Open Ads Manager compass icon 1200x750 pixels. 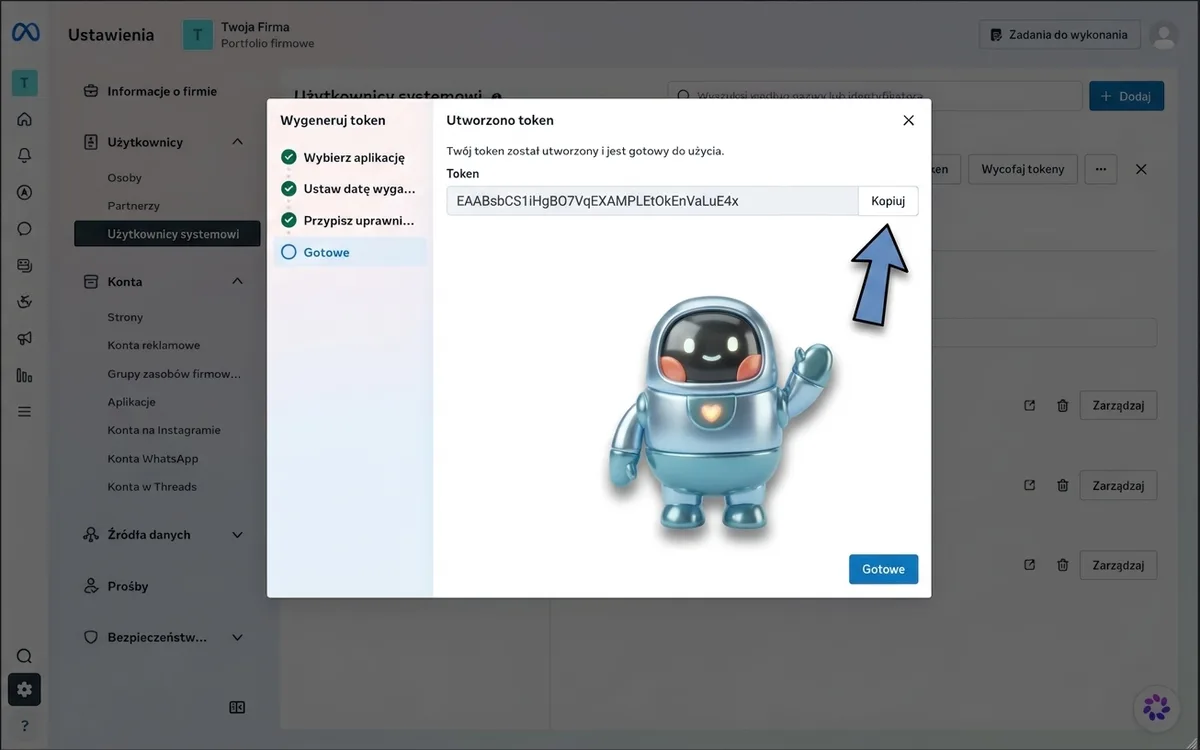click(25, 192)
